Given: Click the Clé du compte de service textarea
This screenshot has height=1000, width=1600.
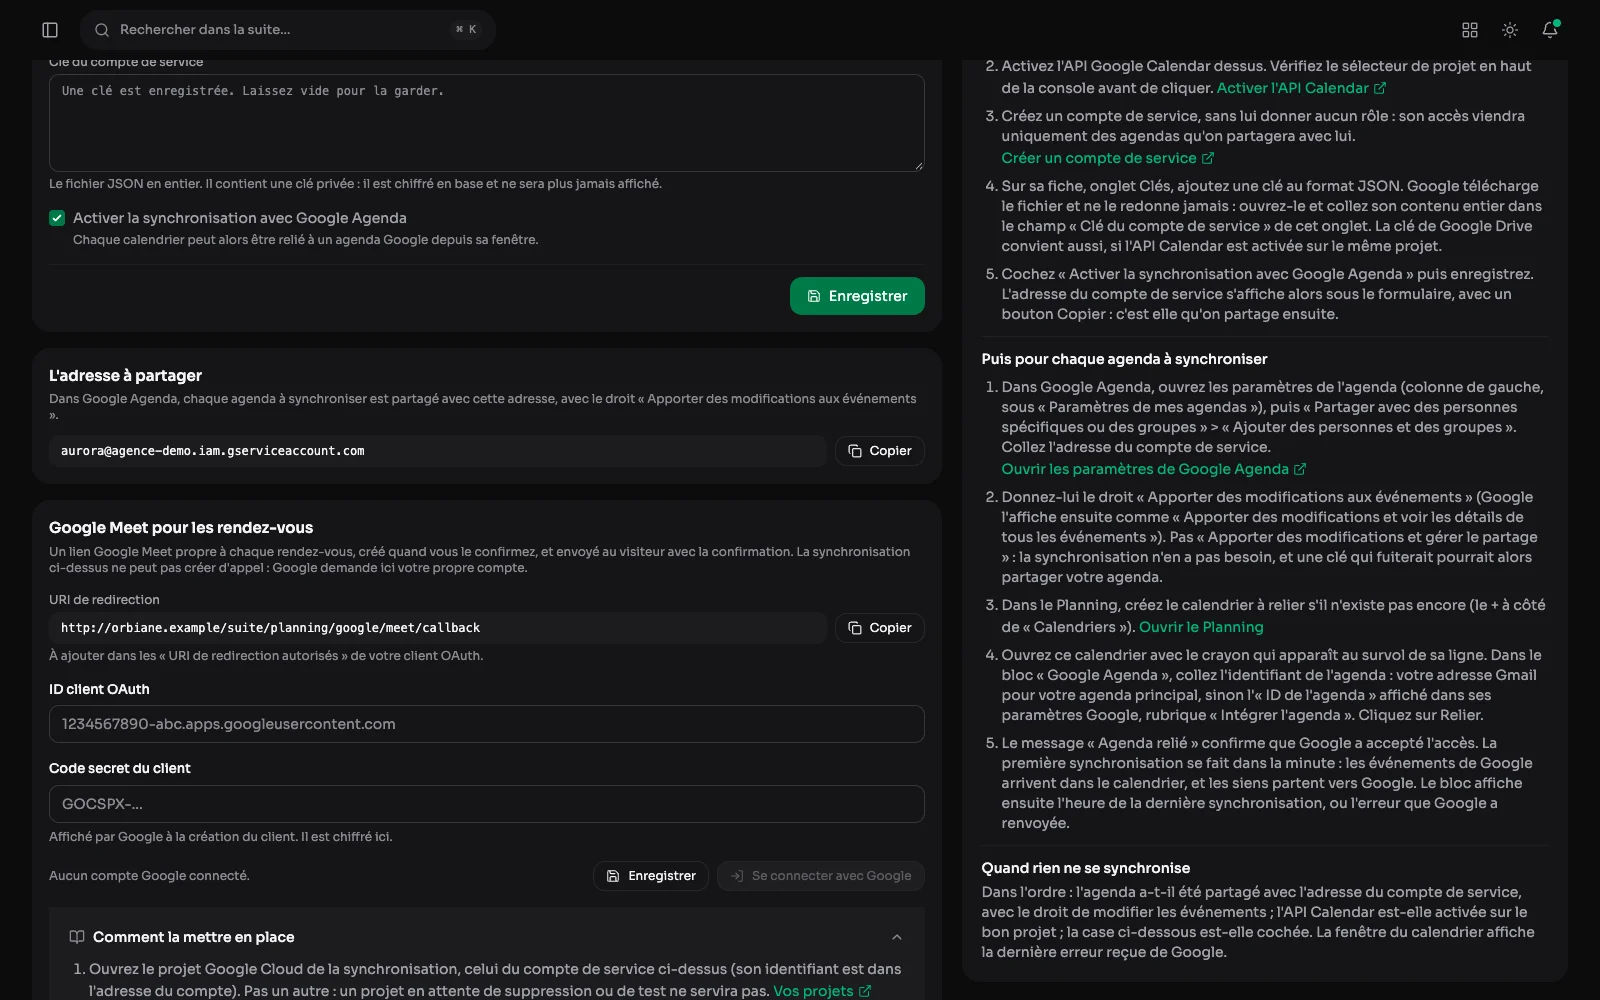Looking at the screenshot, I should 487,123.
